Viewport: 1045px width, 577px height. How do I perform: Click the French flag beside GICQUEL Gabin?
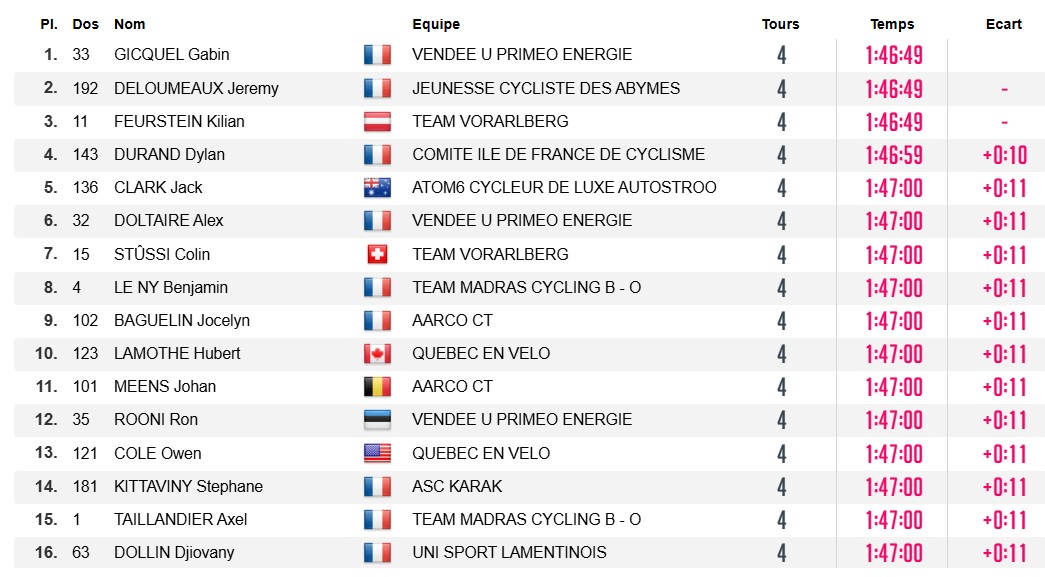tap(377, 55)
